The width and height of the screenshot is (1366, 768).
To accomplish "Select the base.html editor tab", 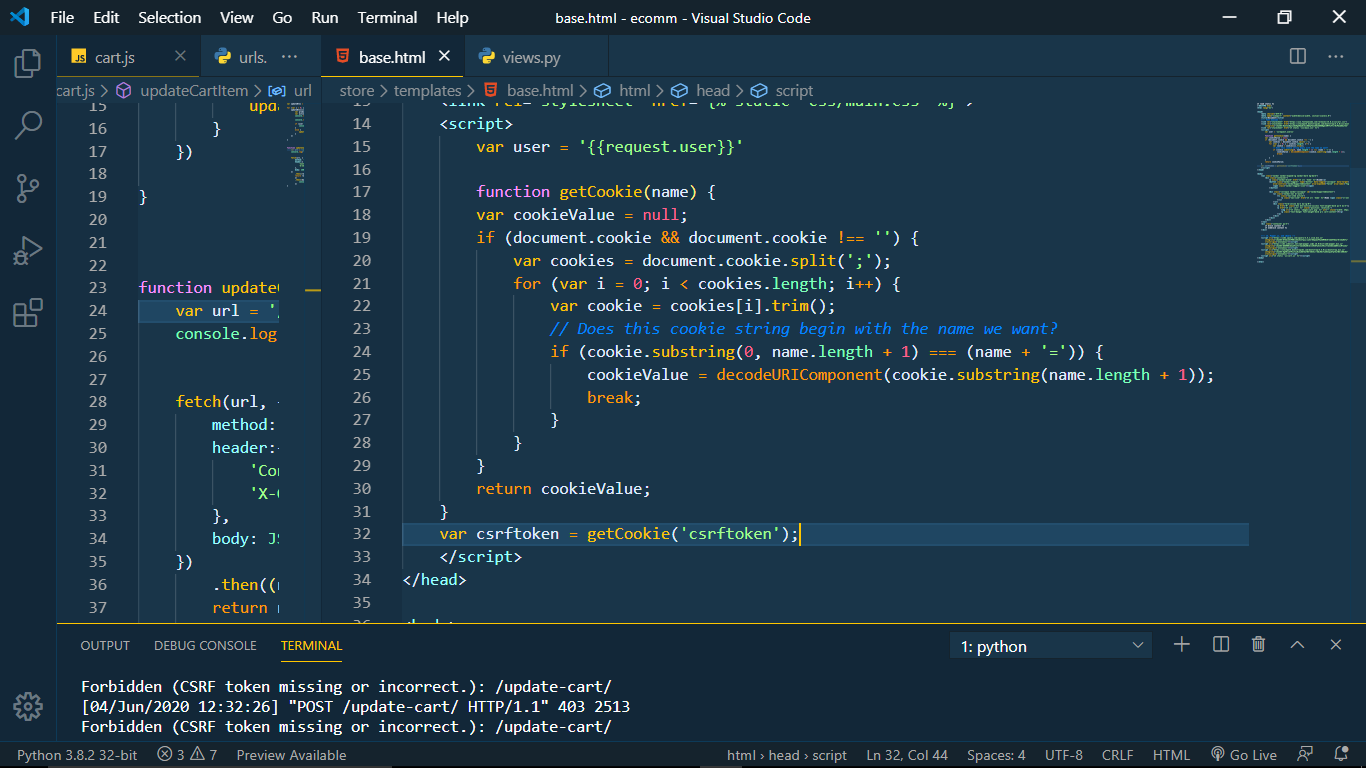I will pos(393,57).
